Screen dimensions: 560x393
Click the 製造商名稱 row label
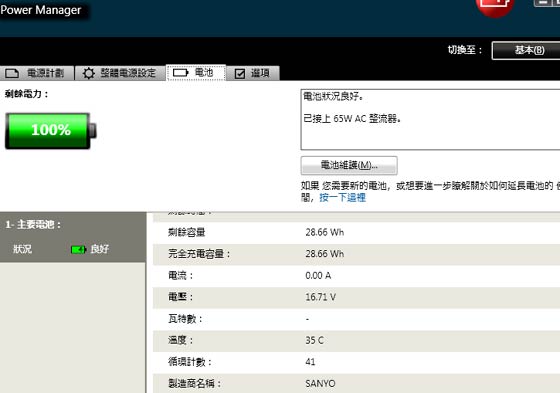click(x=195, y=384)
